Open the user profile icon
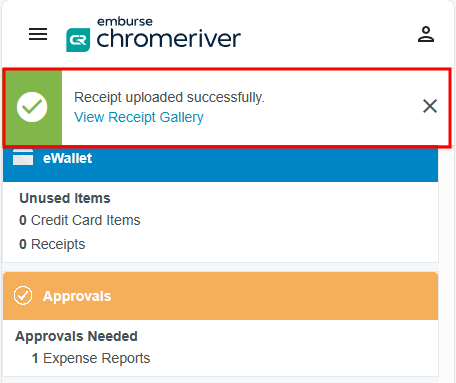Viewport: 456px width, 383px height. tap(426, 34)
